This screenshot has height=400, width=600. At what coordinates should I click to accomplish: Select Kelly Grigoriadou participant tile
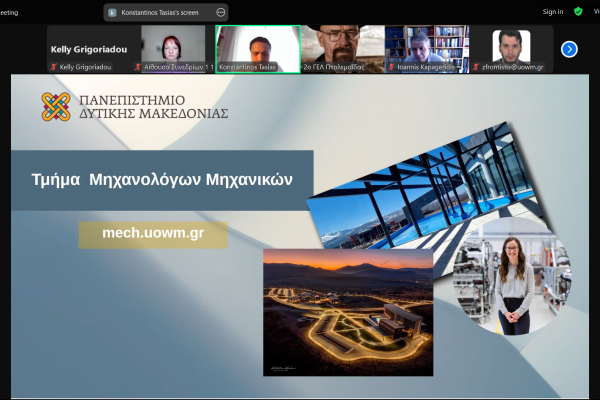(x=89, y=49)
